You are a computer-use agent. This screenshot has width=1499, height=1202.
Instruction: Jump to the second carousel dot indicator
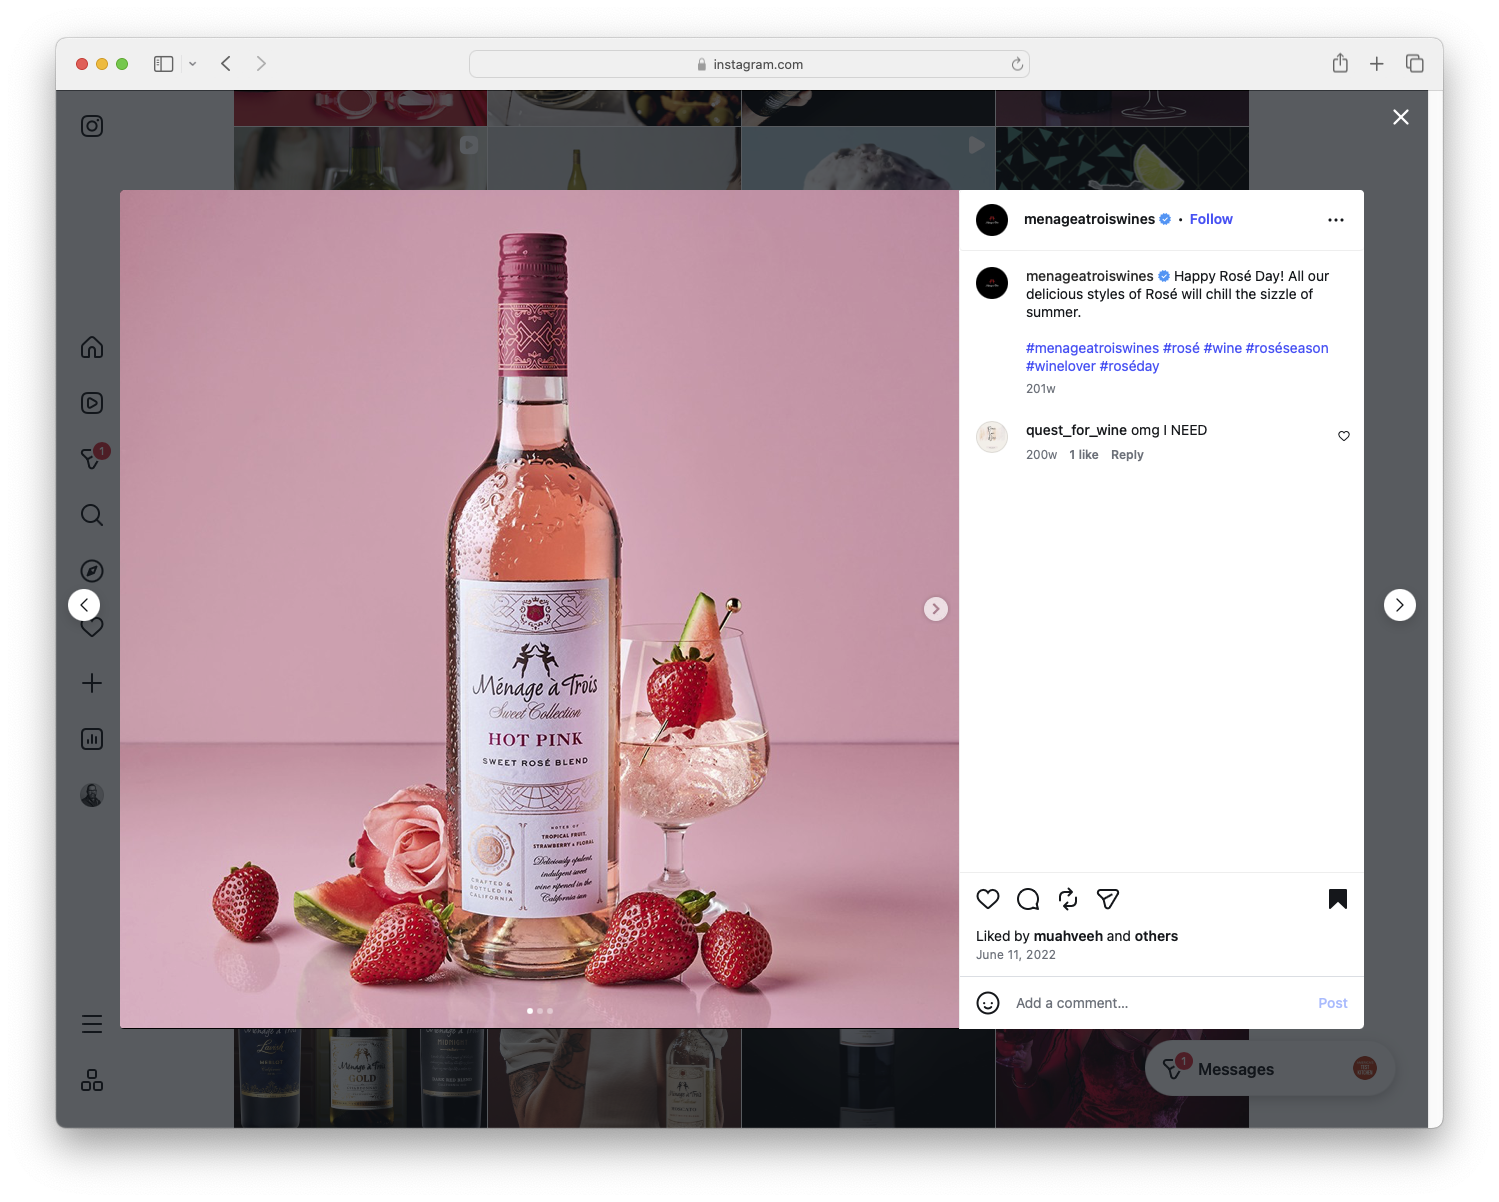click(x=539, y=1010)
